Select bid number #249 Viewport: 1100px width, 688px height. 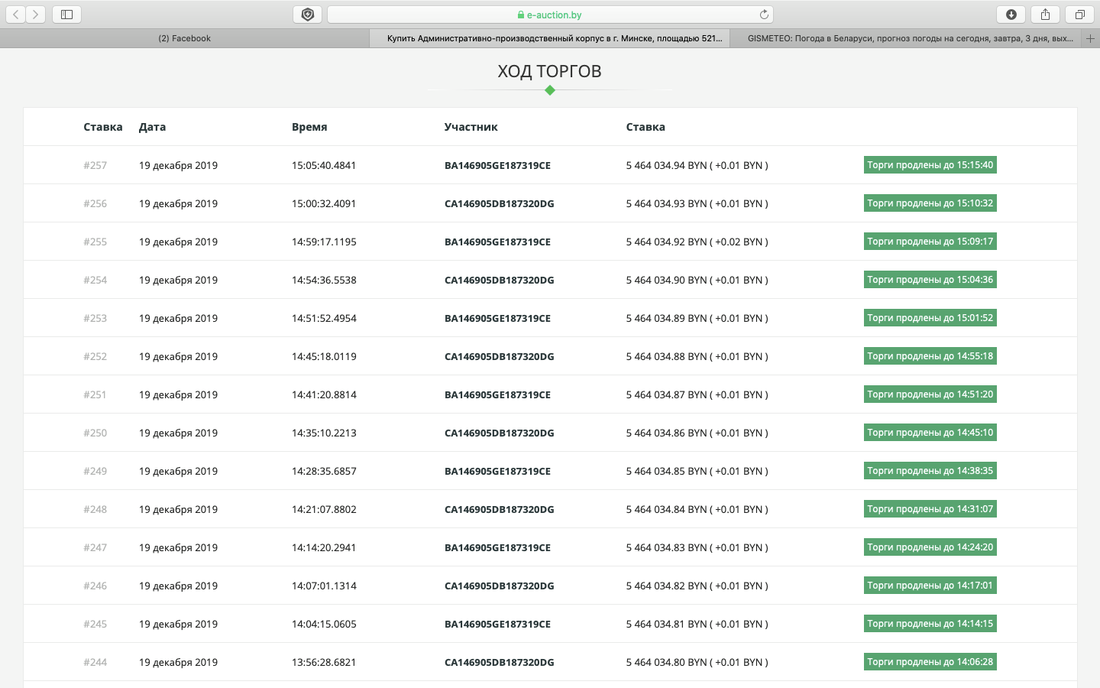(x=95, y=471)
